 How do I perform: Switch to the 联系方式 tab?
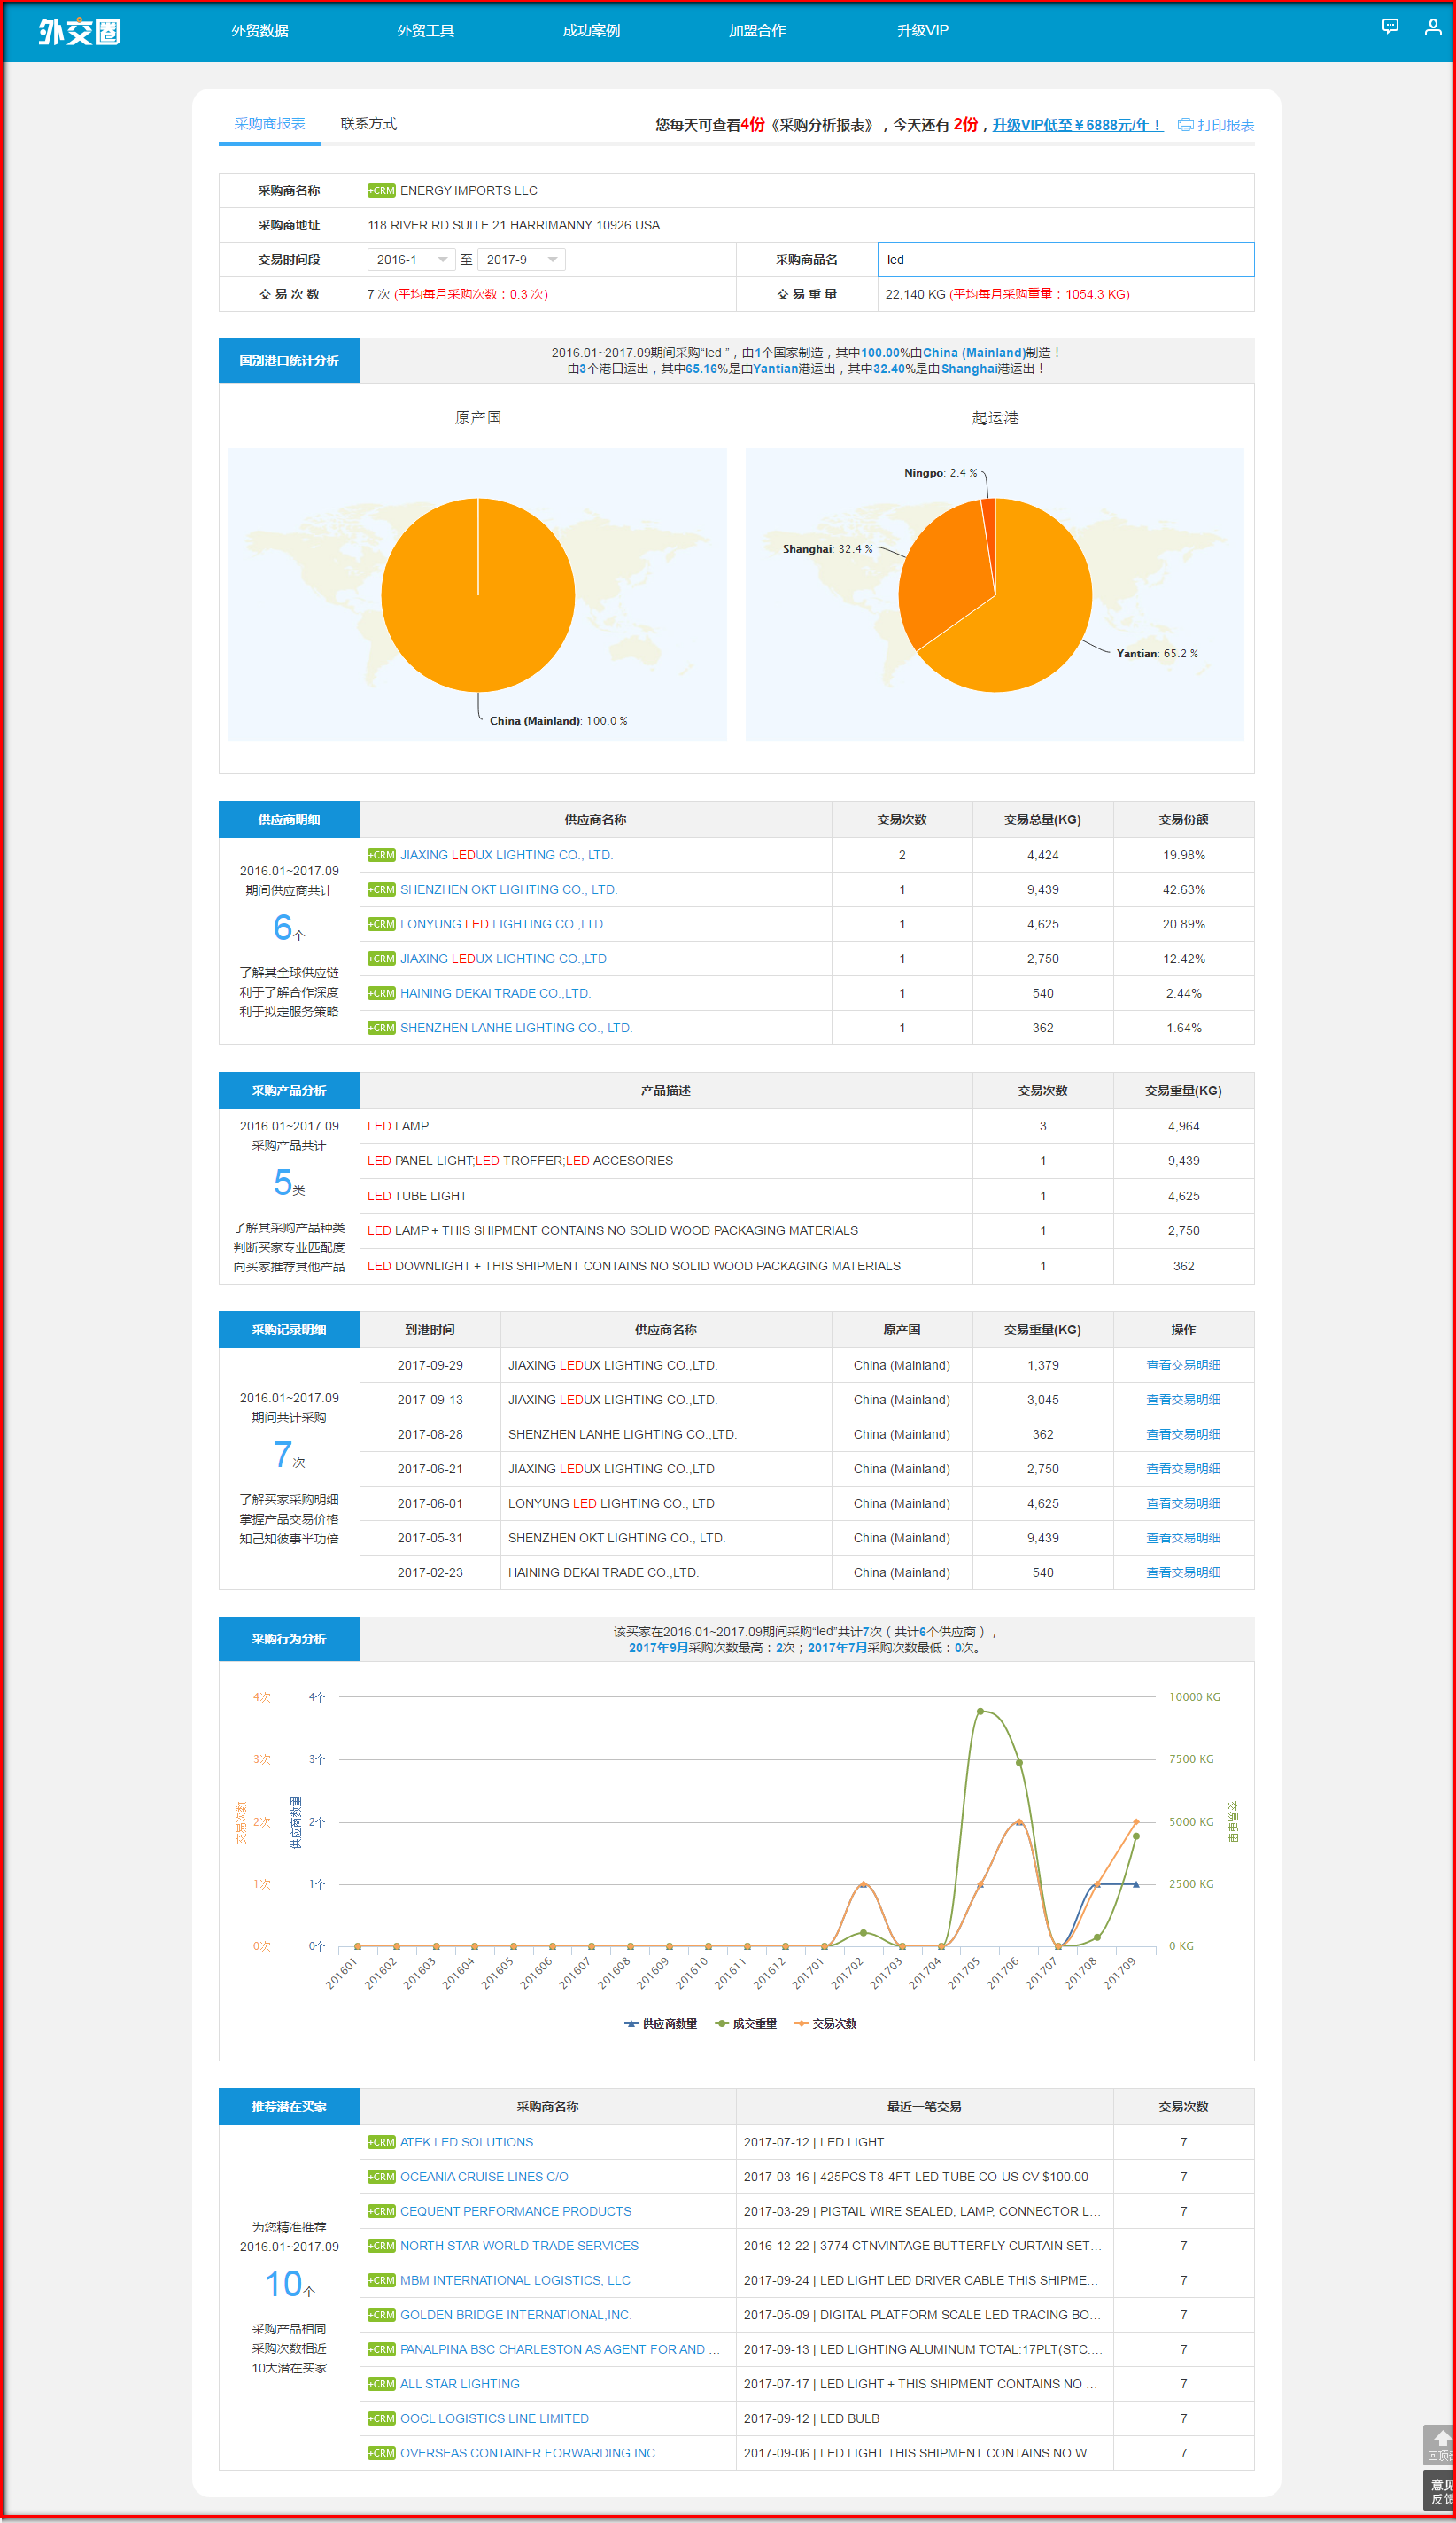[368, 124]
